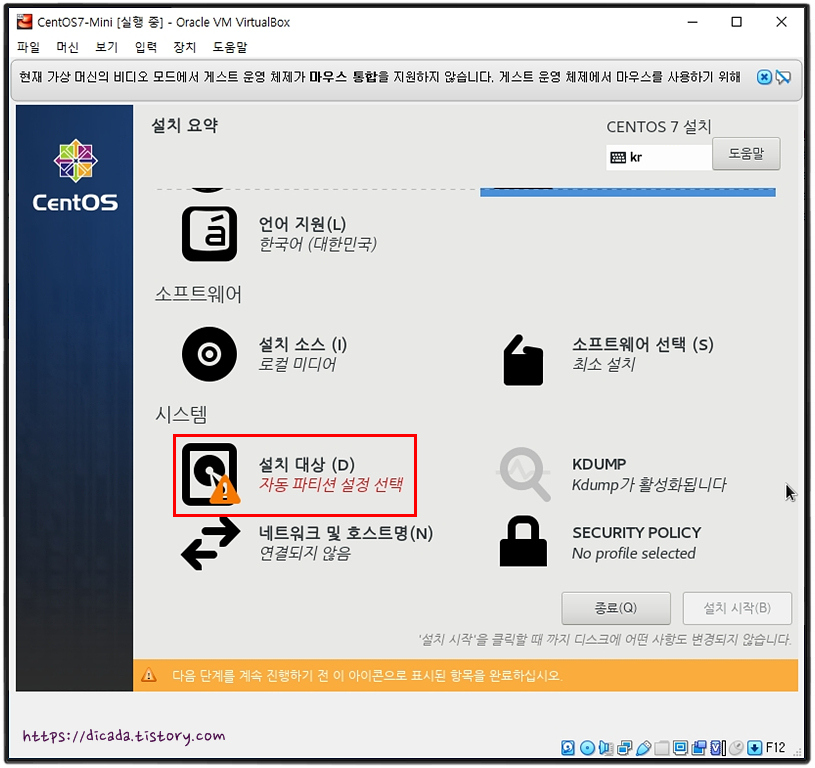Image resolution: width=815 pixels, height=768 pixels.
Task: Open the 설치 소스(I) disc icon
Action: (209, 354)
